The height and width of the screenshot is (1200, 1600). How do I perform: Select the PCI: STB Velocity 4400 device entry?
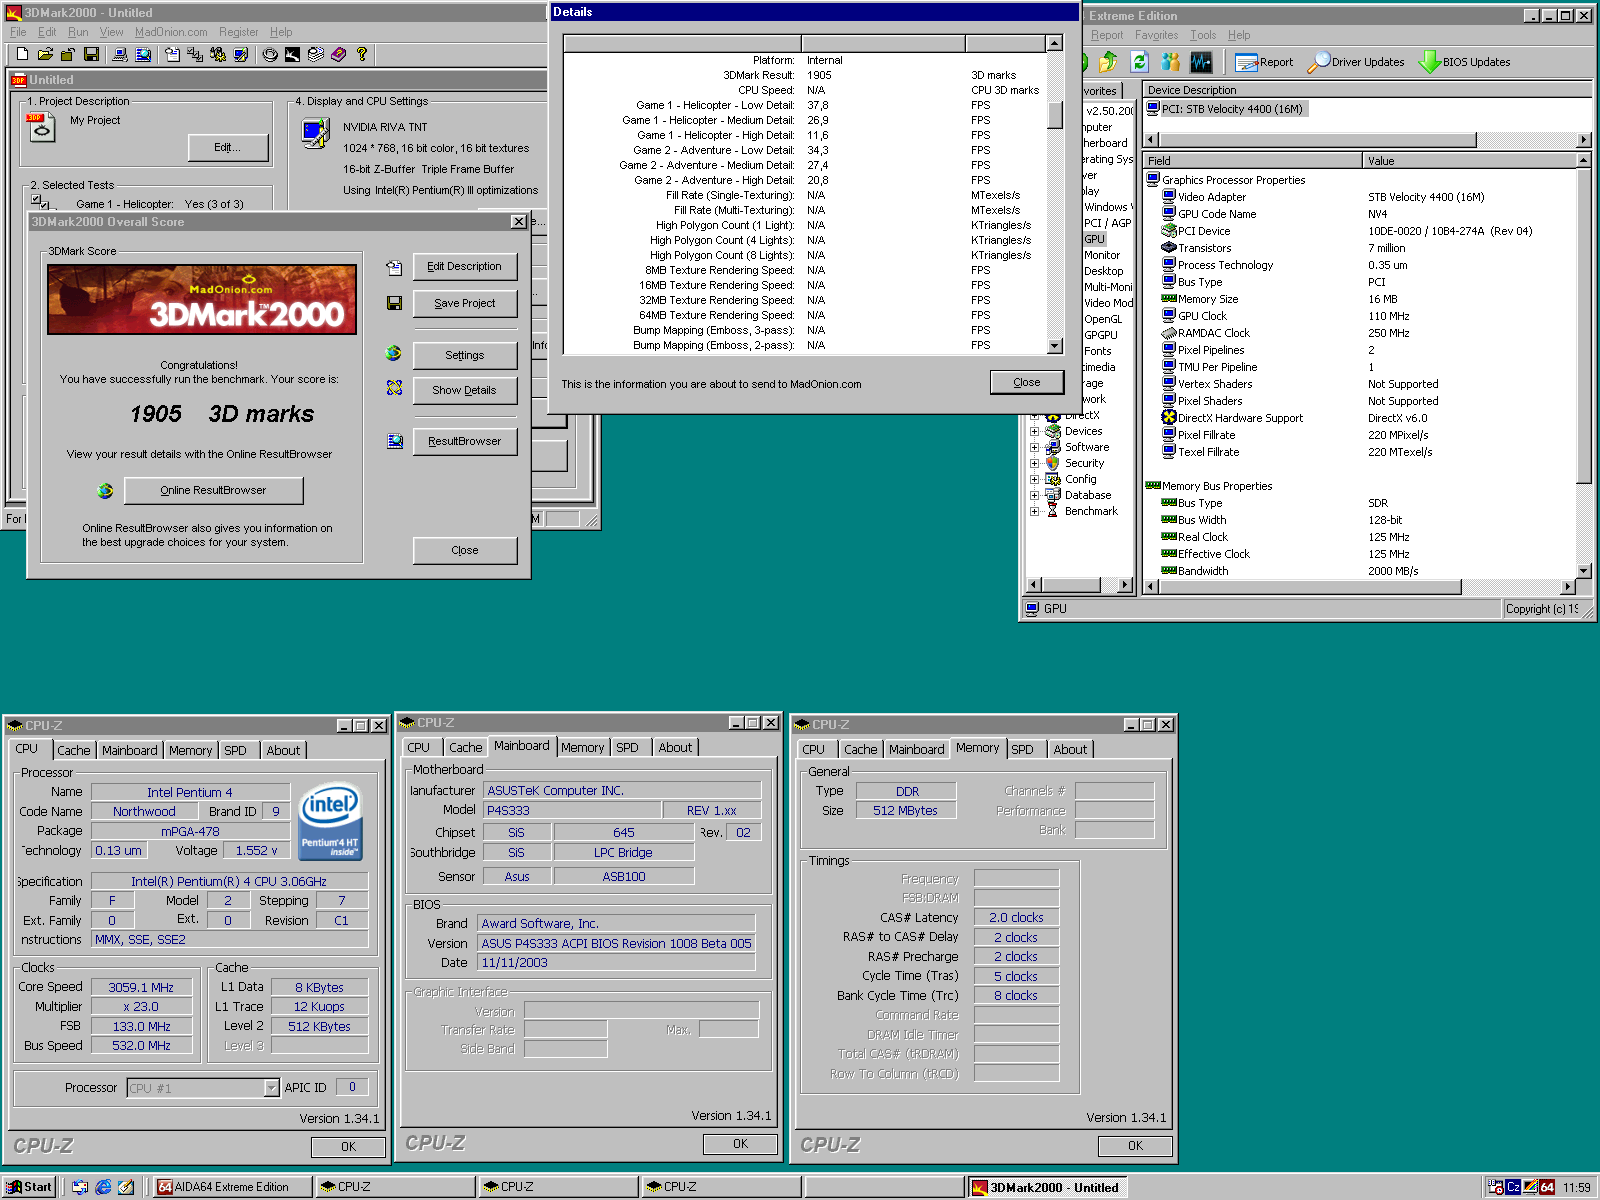[x=1225, y=110]
